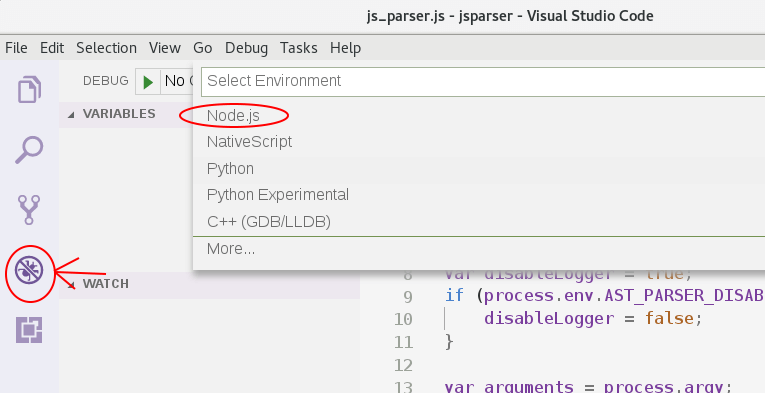Open the Explorer files view
765x393 pixels.
click(x=29, y=89)
